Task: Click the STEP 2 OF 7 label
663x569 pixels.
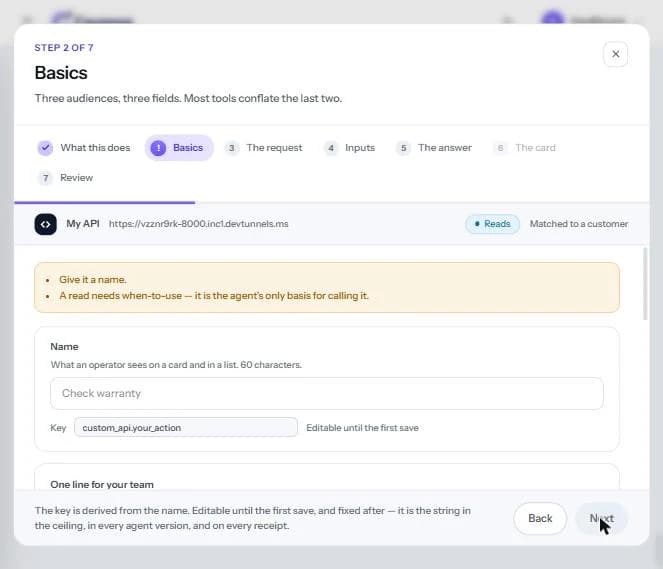Action: click(64, 48)
